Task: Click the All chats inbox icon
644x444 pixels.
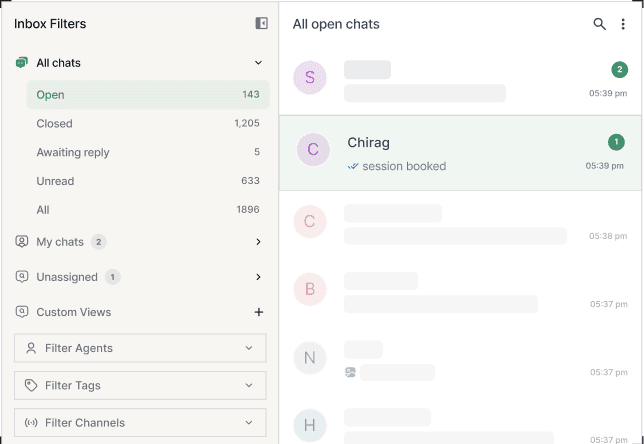Action: [x=22, y=63]
